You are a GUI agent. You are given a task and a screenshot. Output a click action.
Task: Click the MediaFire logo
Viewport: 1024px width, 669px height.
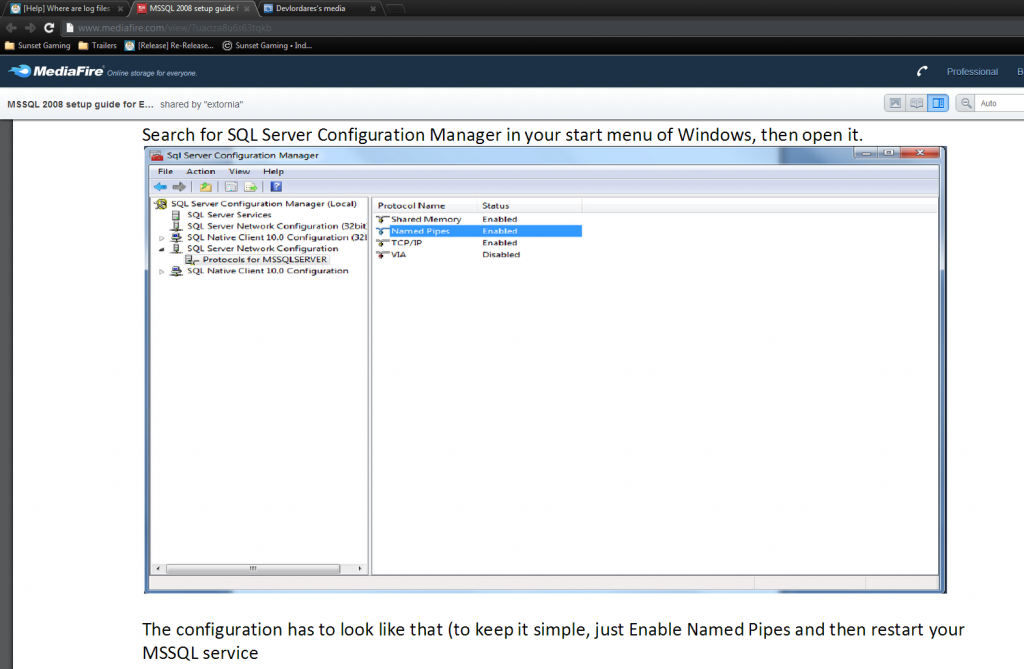pyautogui.click(x=56, y=71)
